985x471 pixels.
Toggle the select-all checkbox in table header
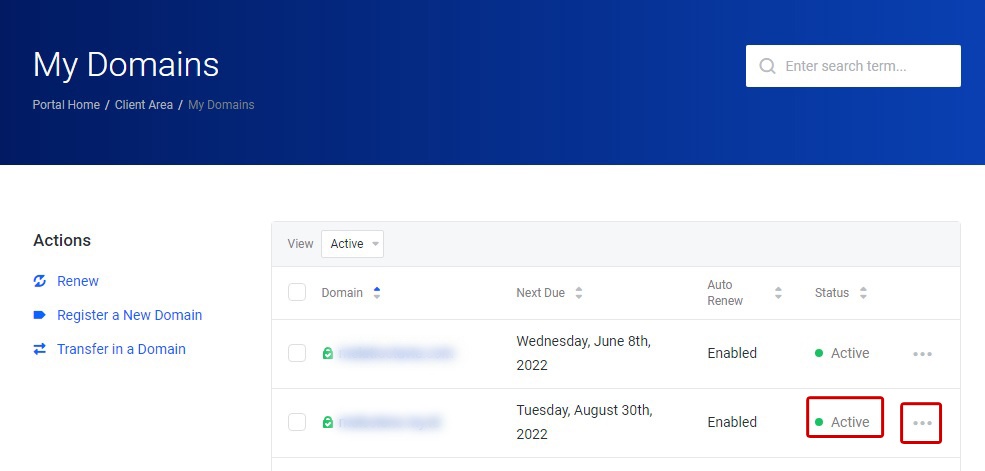point(297,292)
